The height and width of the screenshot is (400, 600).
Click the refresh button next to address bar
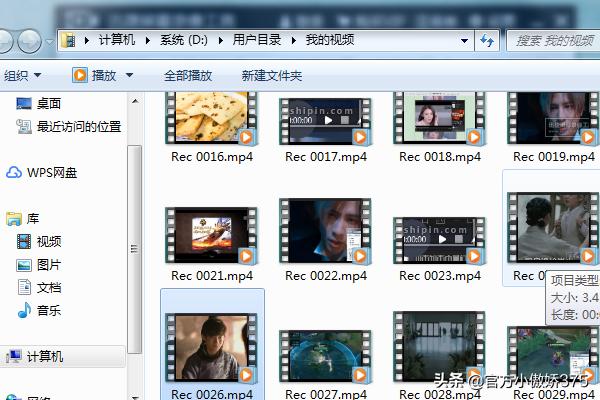487,41
